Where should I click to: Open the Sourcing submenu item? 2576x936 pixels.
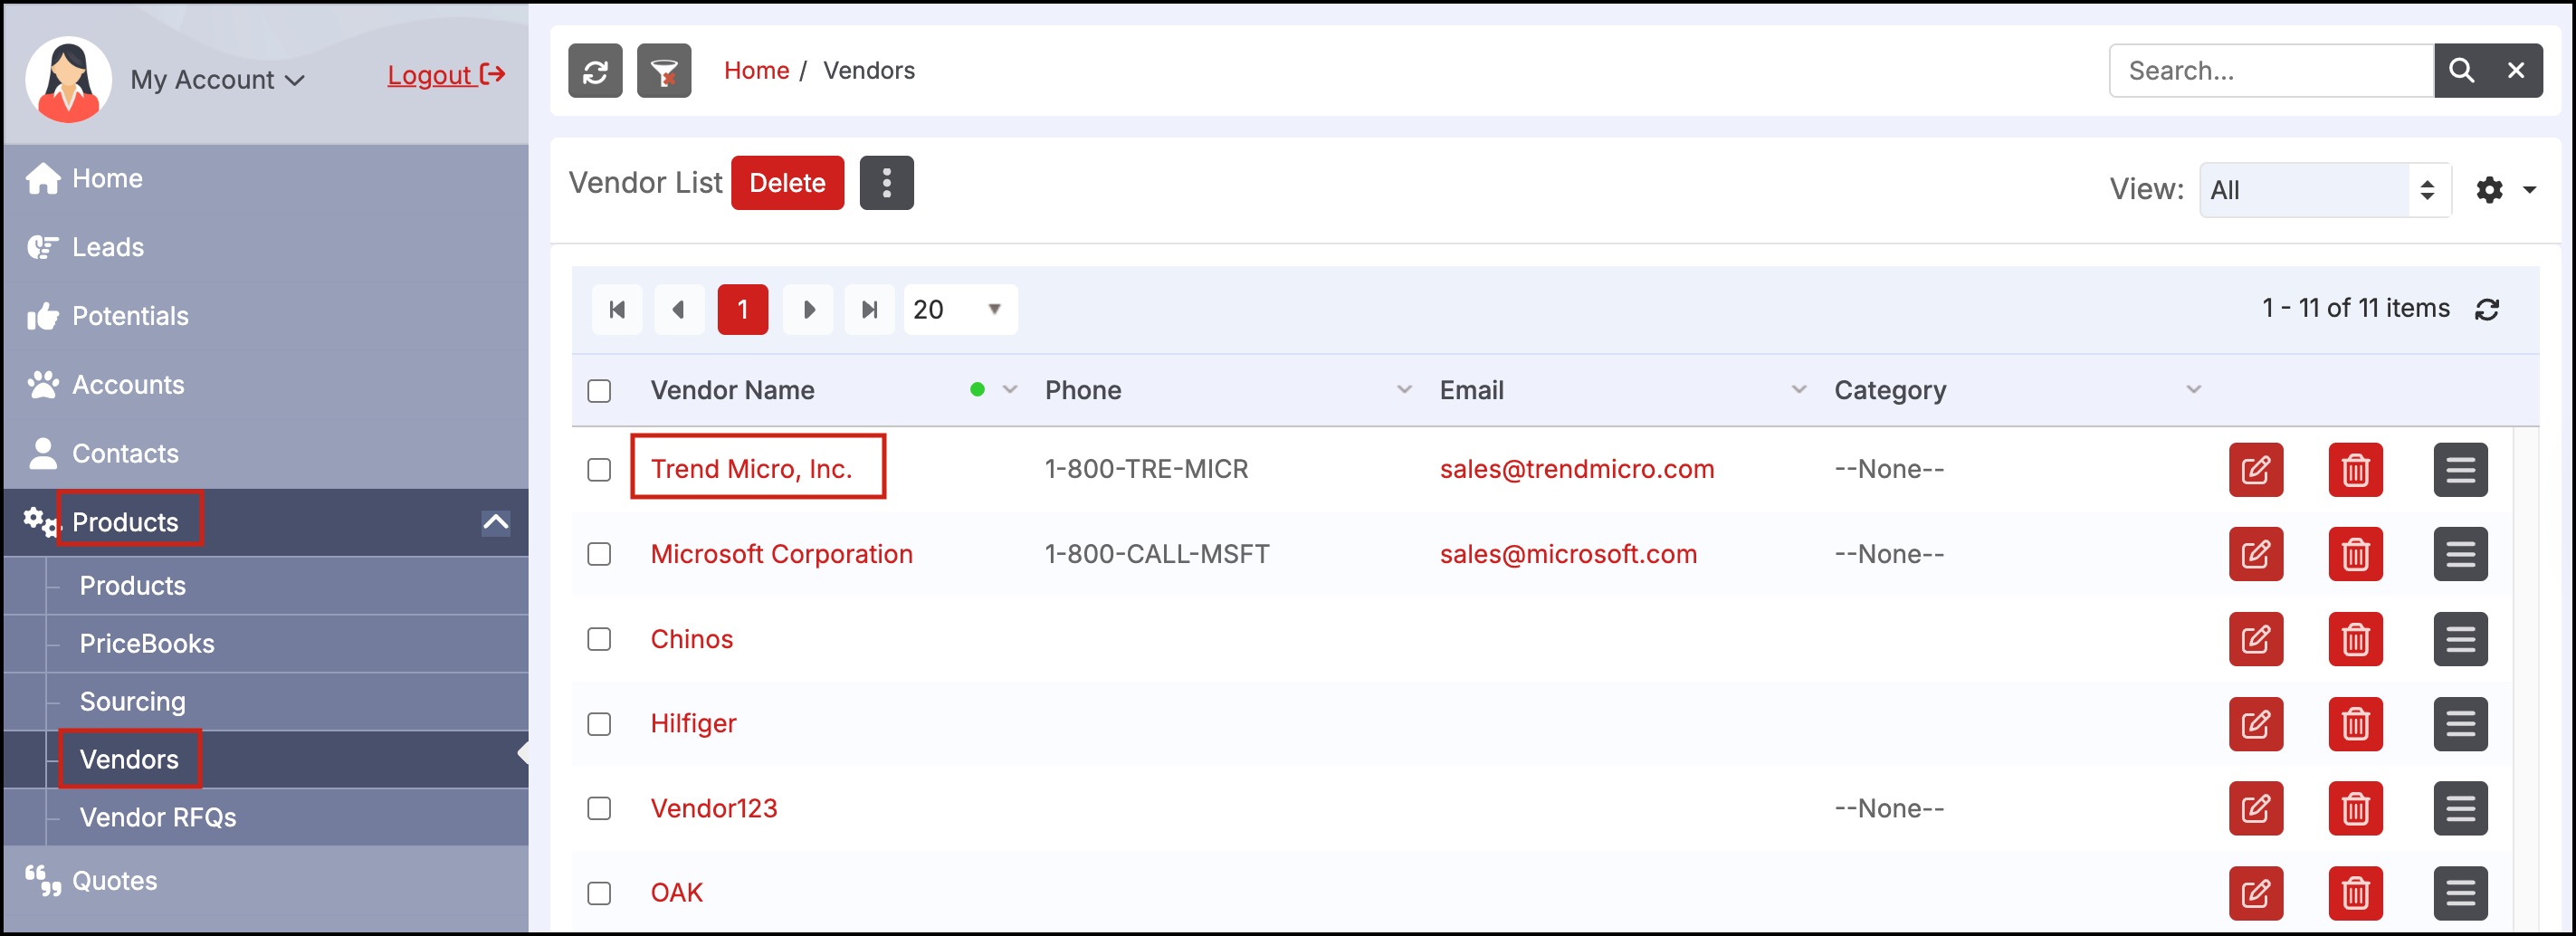[266, 702]
